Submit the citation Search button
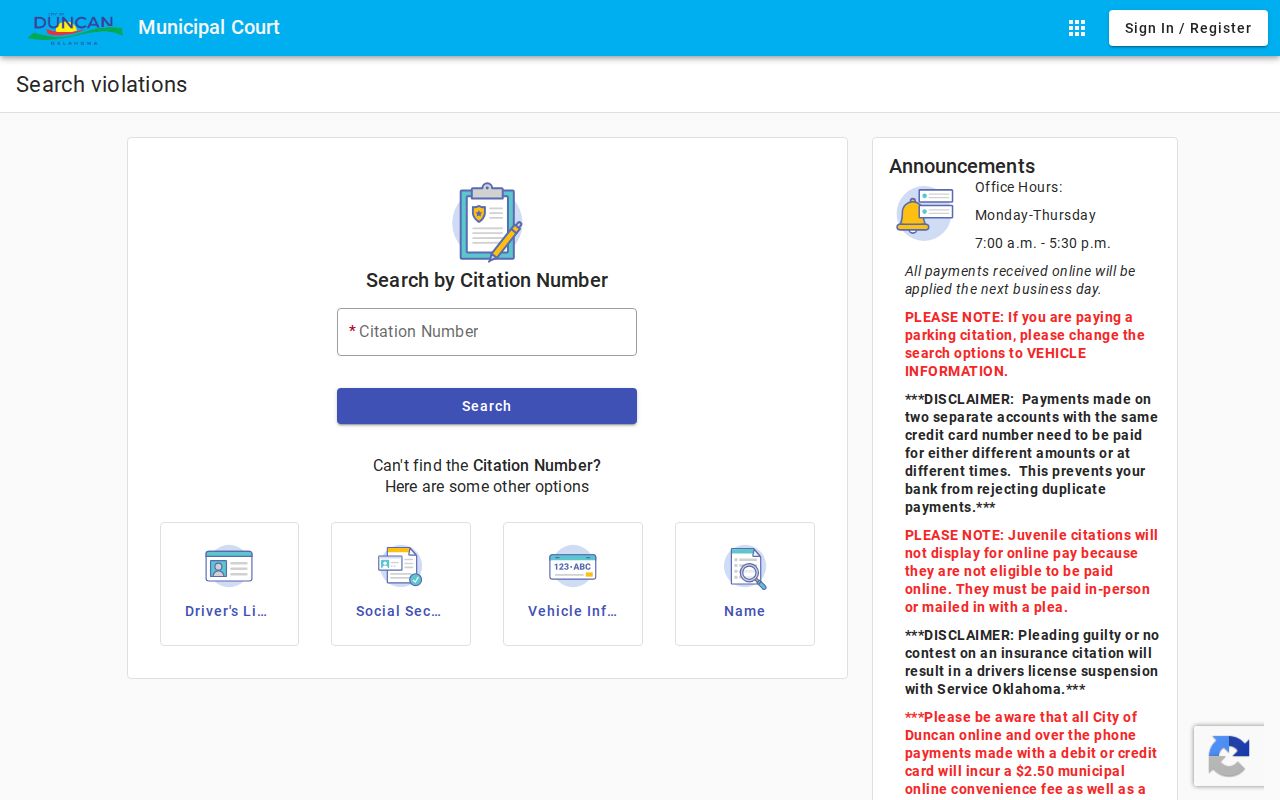Viewport: 1280px width, 800px height. click(487, 406)
